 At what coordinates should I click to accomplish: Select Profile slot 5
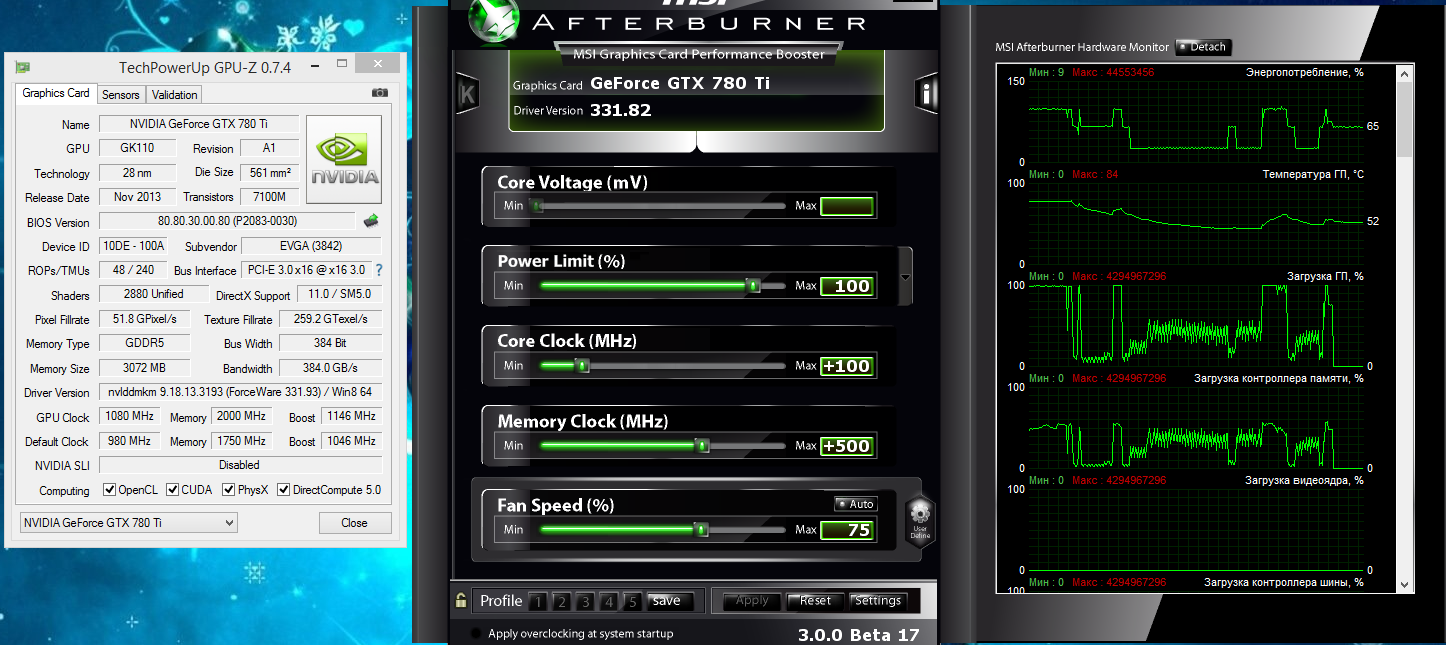(x=632, y=602)
